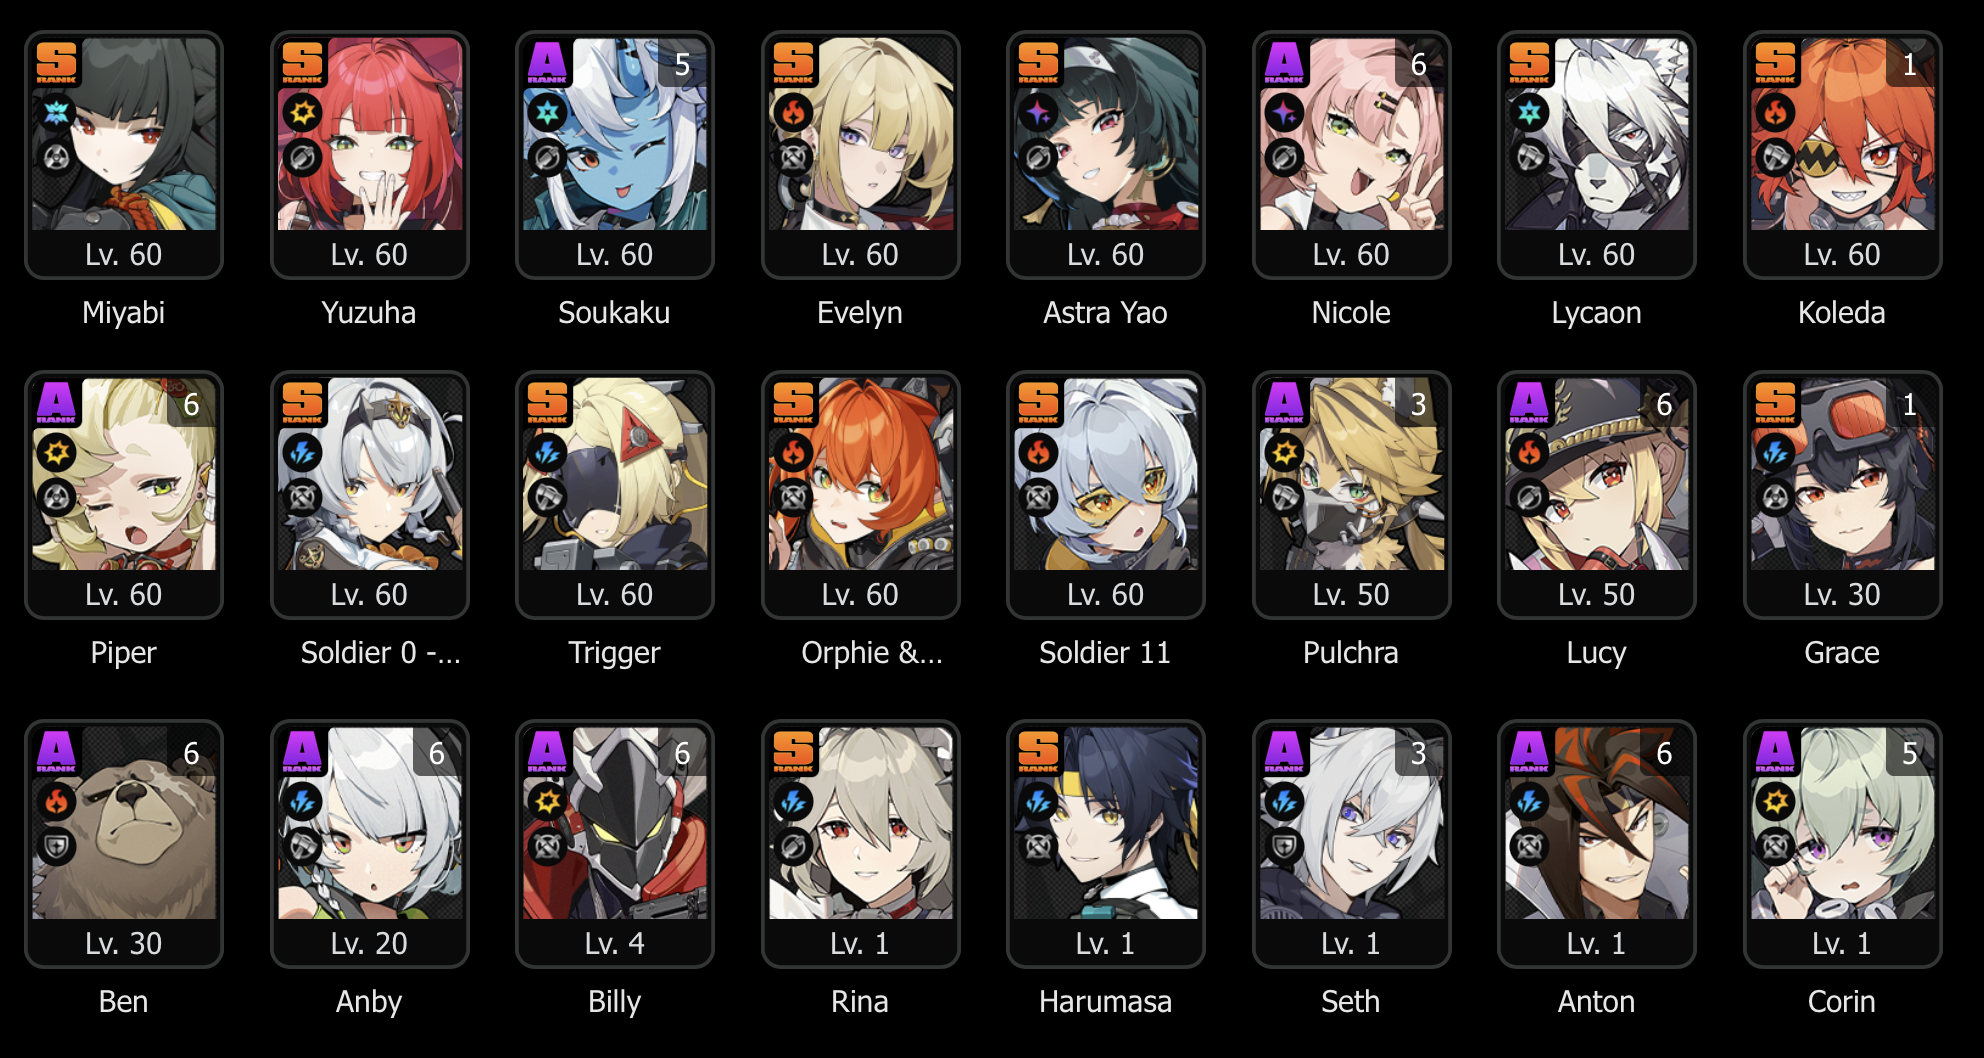The height and width of the screenshot is (1058, 1984).
Task: Click the fire attribute icon on Soldier 11's card
Action: click(x=1039, y=452)
